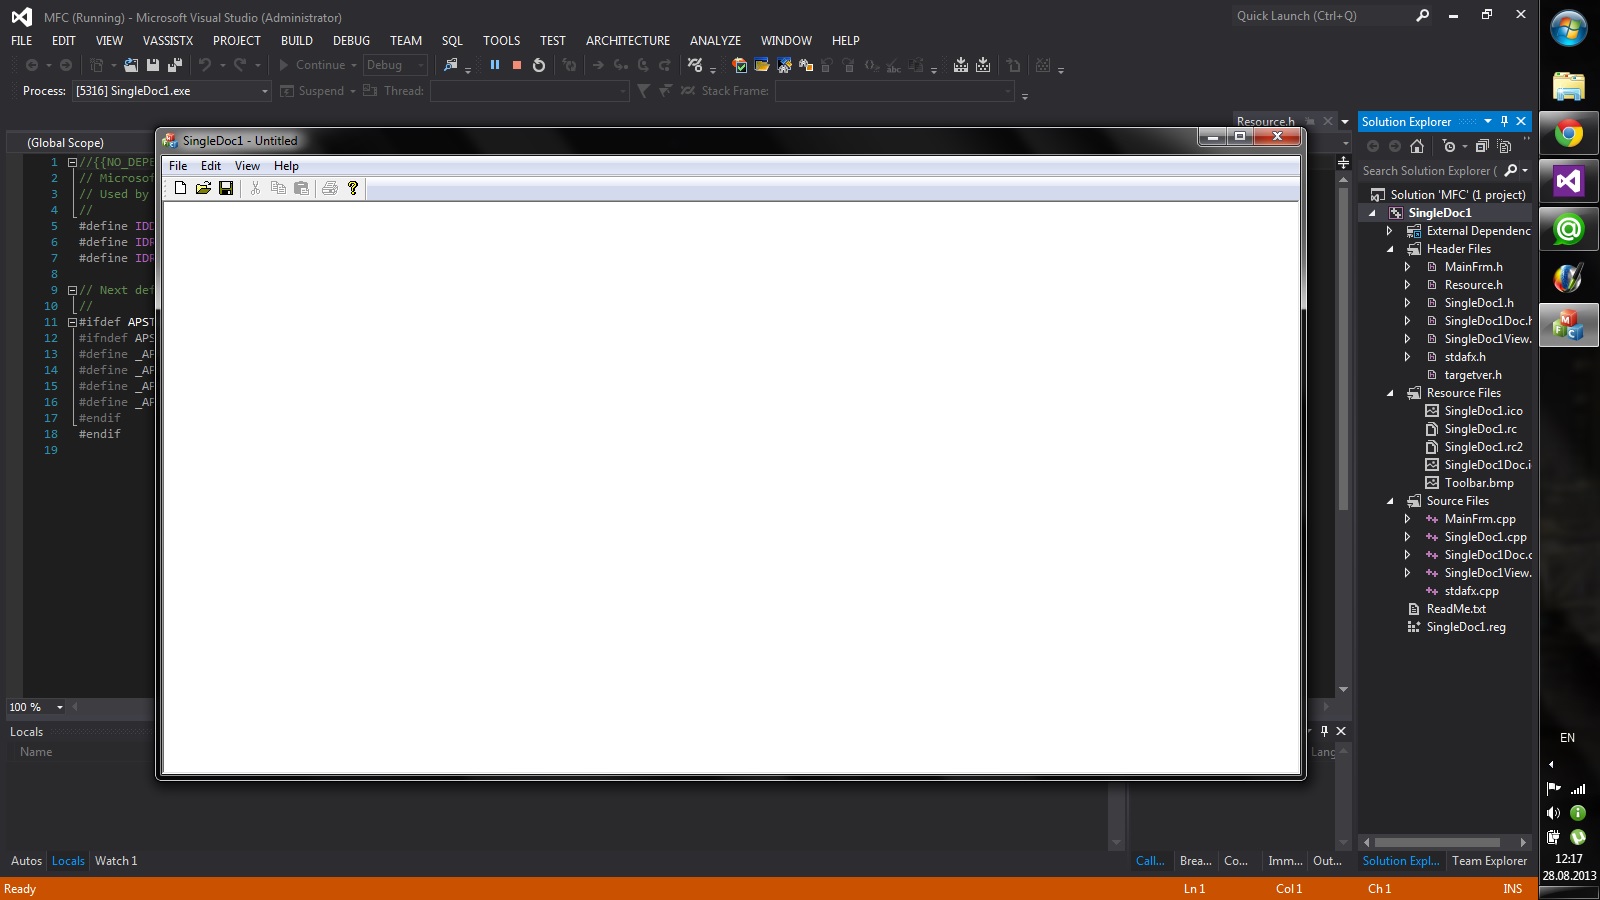Click the Save icon in Visual Studio toolbar
This screenshot has width=1600, height=900.
(x=153, y=65)
